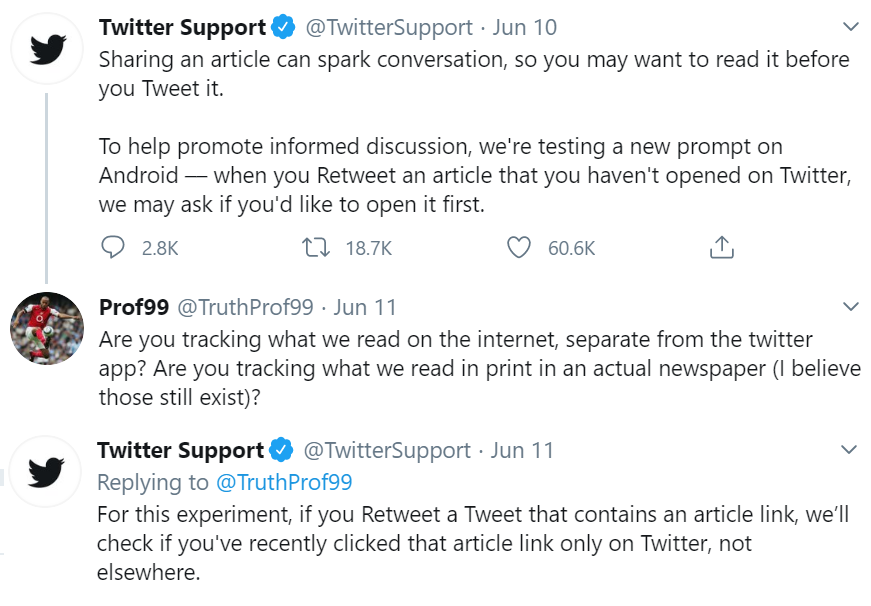Image resolution: width=871 pixels, height=606 pixels.
Task: Expand options chevron on Twitter Support's reply
Action: pos(849,449)
